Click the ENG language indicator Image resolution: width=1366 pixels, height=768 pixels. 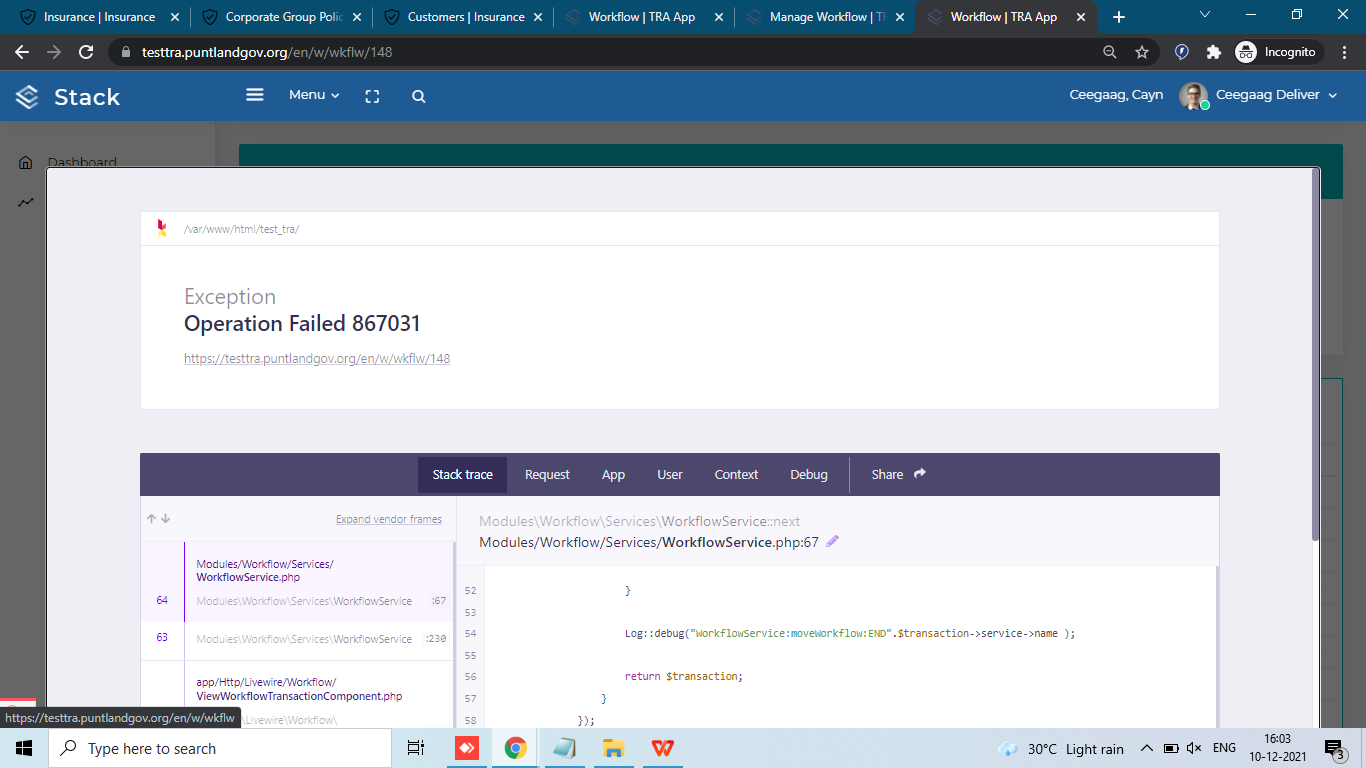click(x=1224, y=748)
